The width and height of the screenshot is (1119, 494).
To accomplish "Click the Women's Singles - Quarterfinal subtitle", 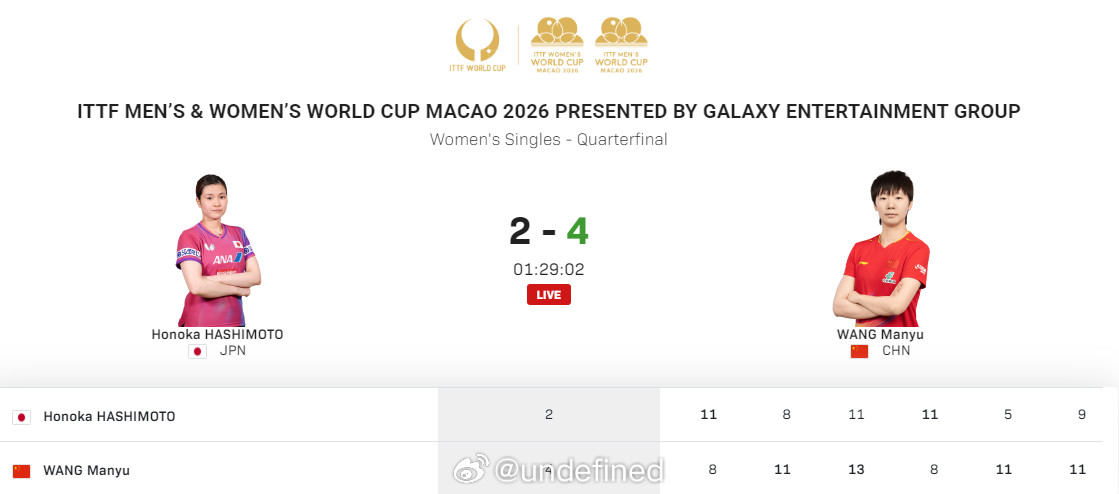I will 549,140.
